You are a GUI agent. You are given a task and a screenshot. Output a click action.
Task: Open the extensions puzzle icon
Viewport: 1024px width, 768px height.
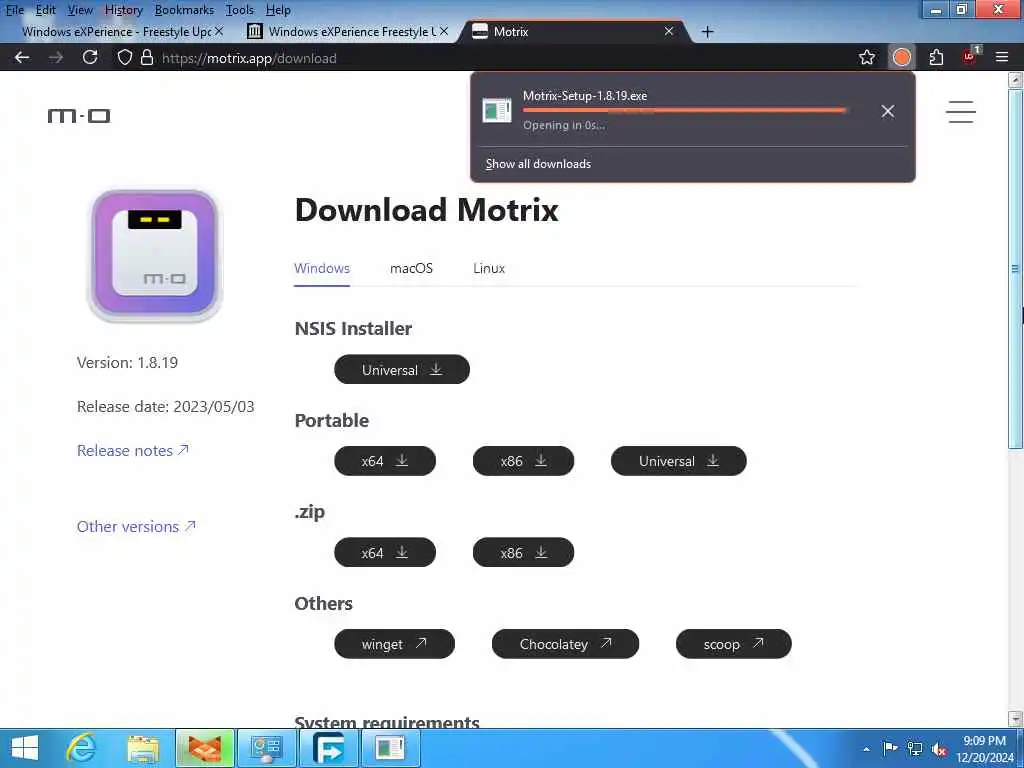936,57
